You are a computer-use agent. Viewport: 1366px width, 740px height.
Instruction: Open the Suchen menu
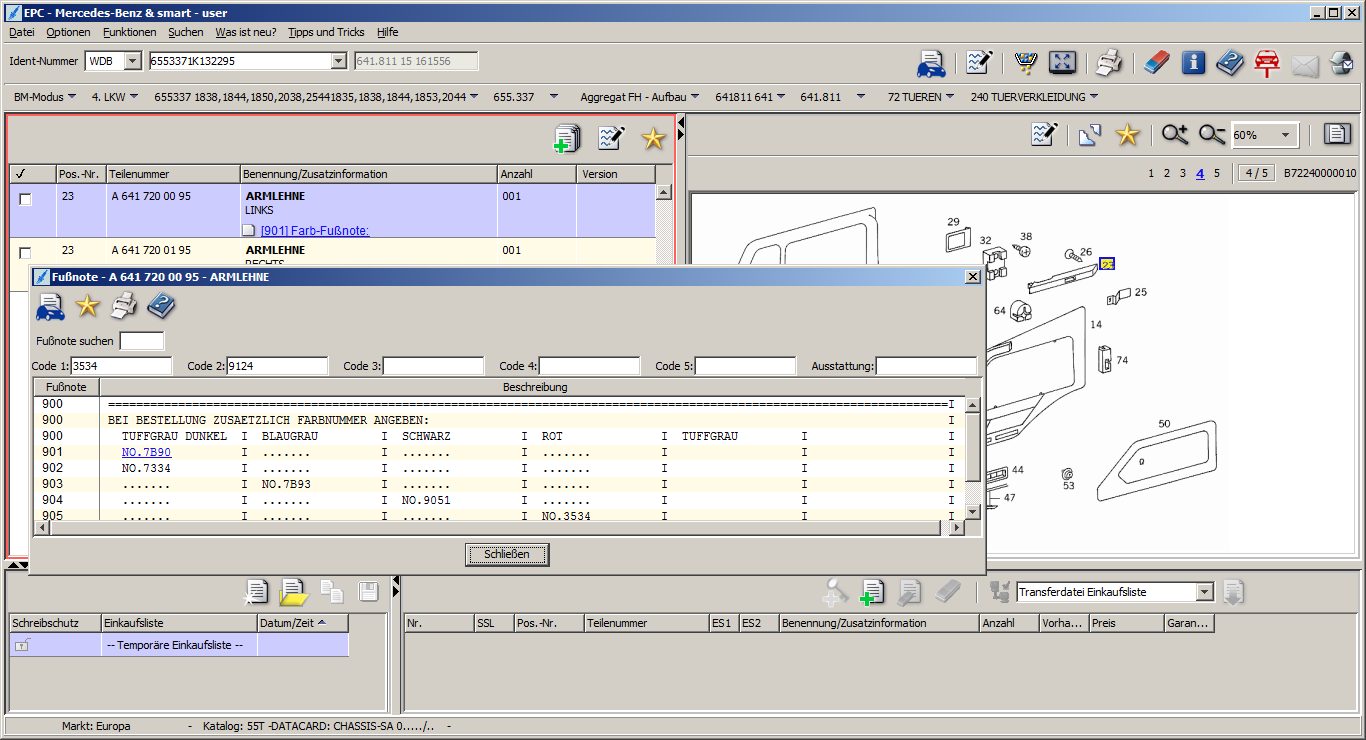tap(186, 32)
